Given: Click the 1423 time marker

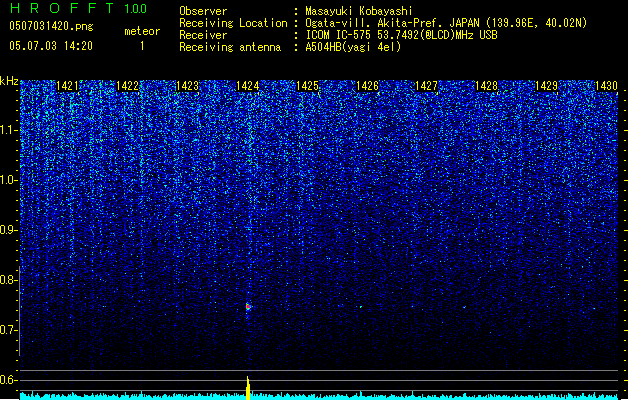Looking at the screenshot, I should pos(187,86).
